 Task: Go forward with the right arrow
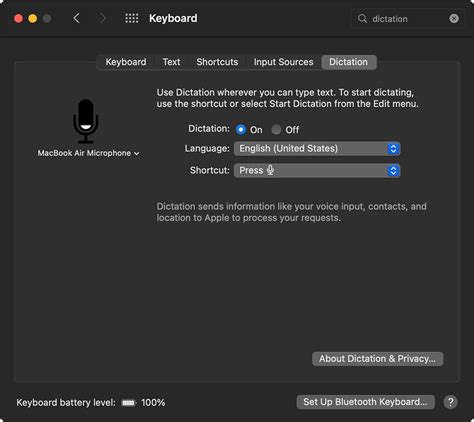[x=102, y=18]
